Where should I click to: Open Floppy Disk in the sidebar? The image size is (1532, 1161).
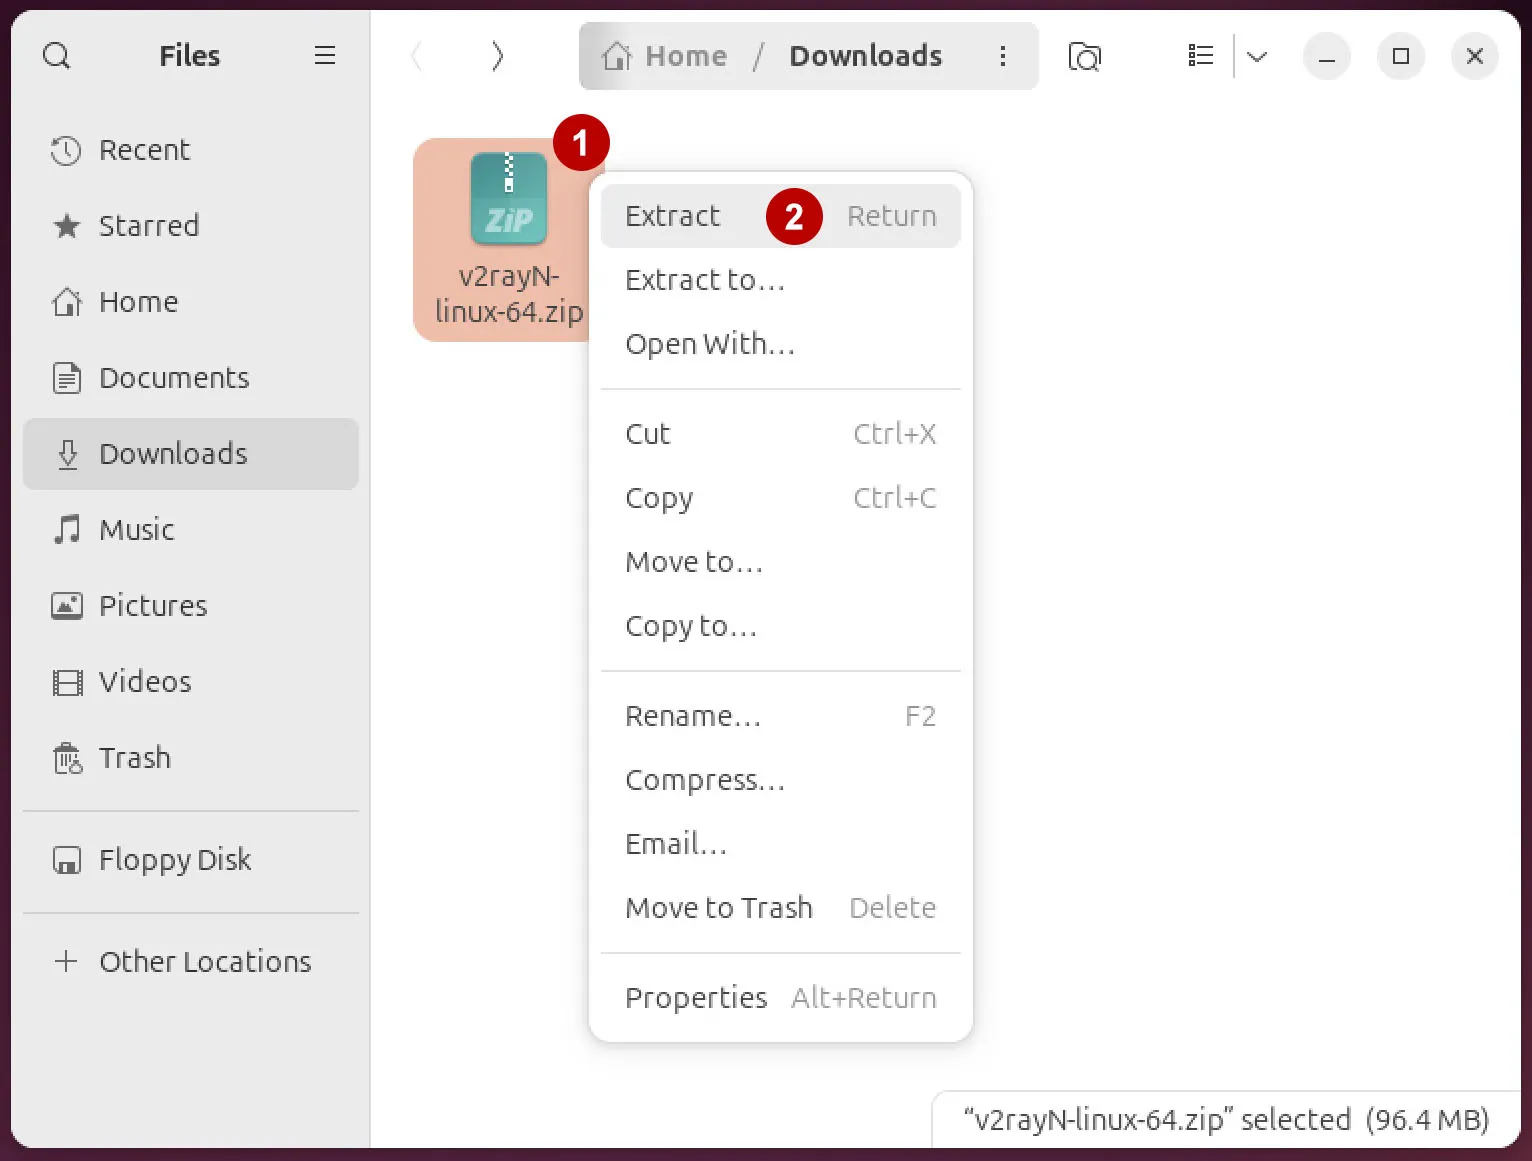191,860
